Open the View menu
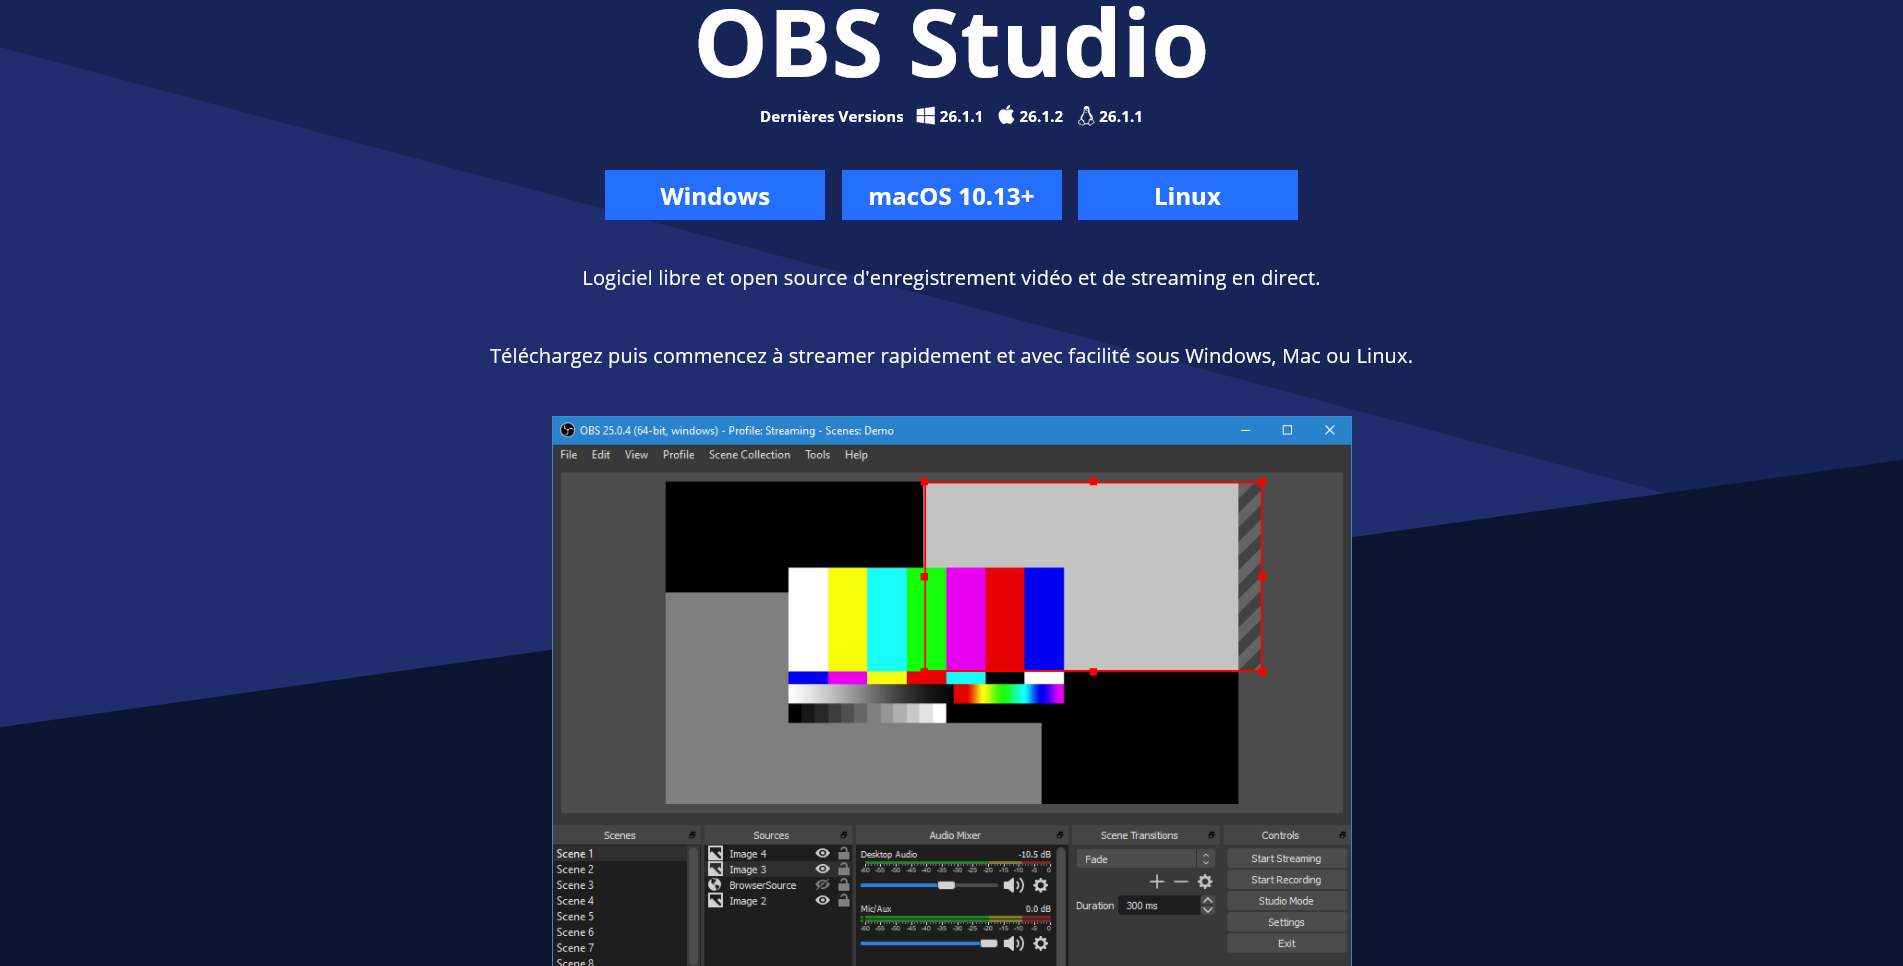This screenshot has height=966, width=1903. click(636, 455)
